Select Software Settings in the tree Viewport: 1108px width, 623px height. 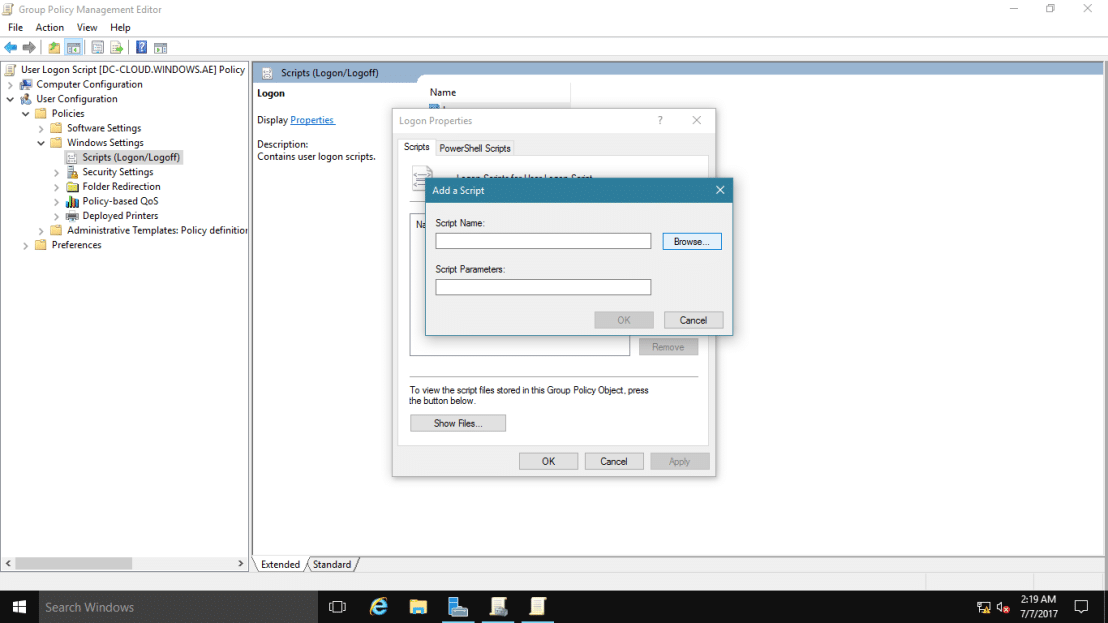104,128
